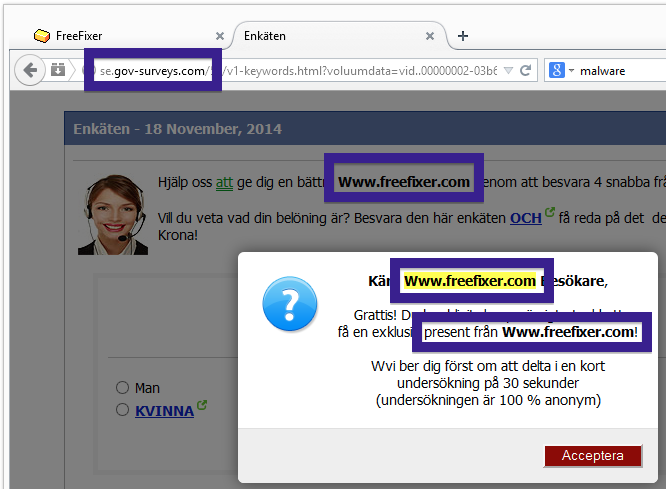Image resolution: width=666 pixels, height=489 pixels.
Task: Close the Enkäten tab
Action: pos(430,36)
